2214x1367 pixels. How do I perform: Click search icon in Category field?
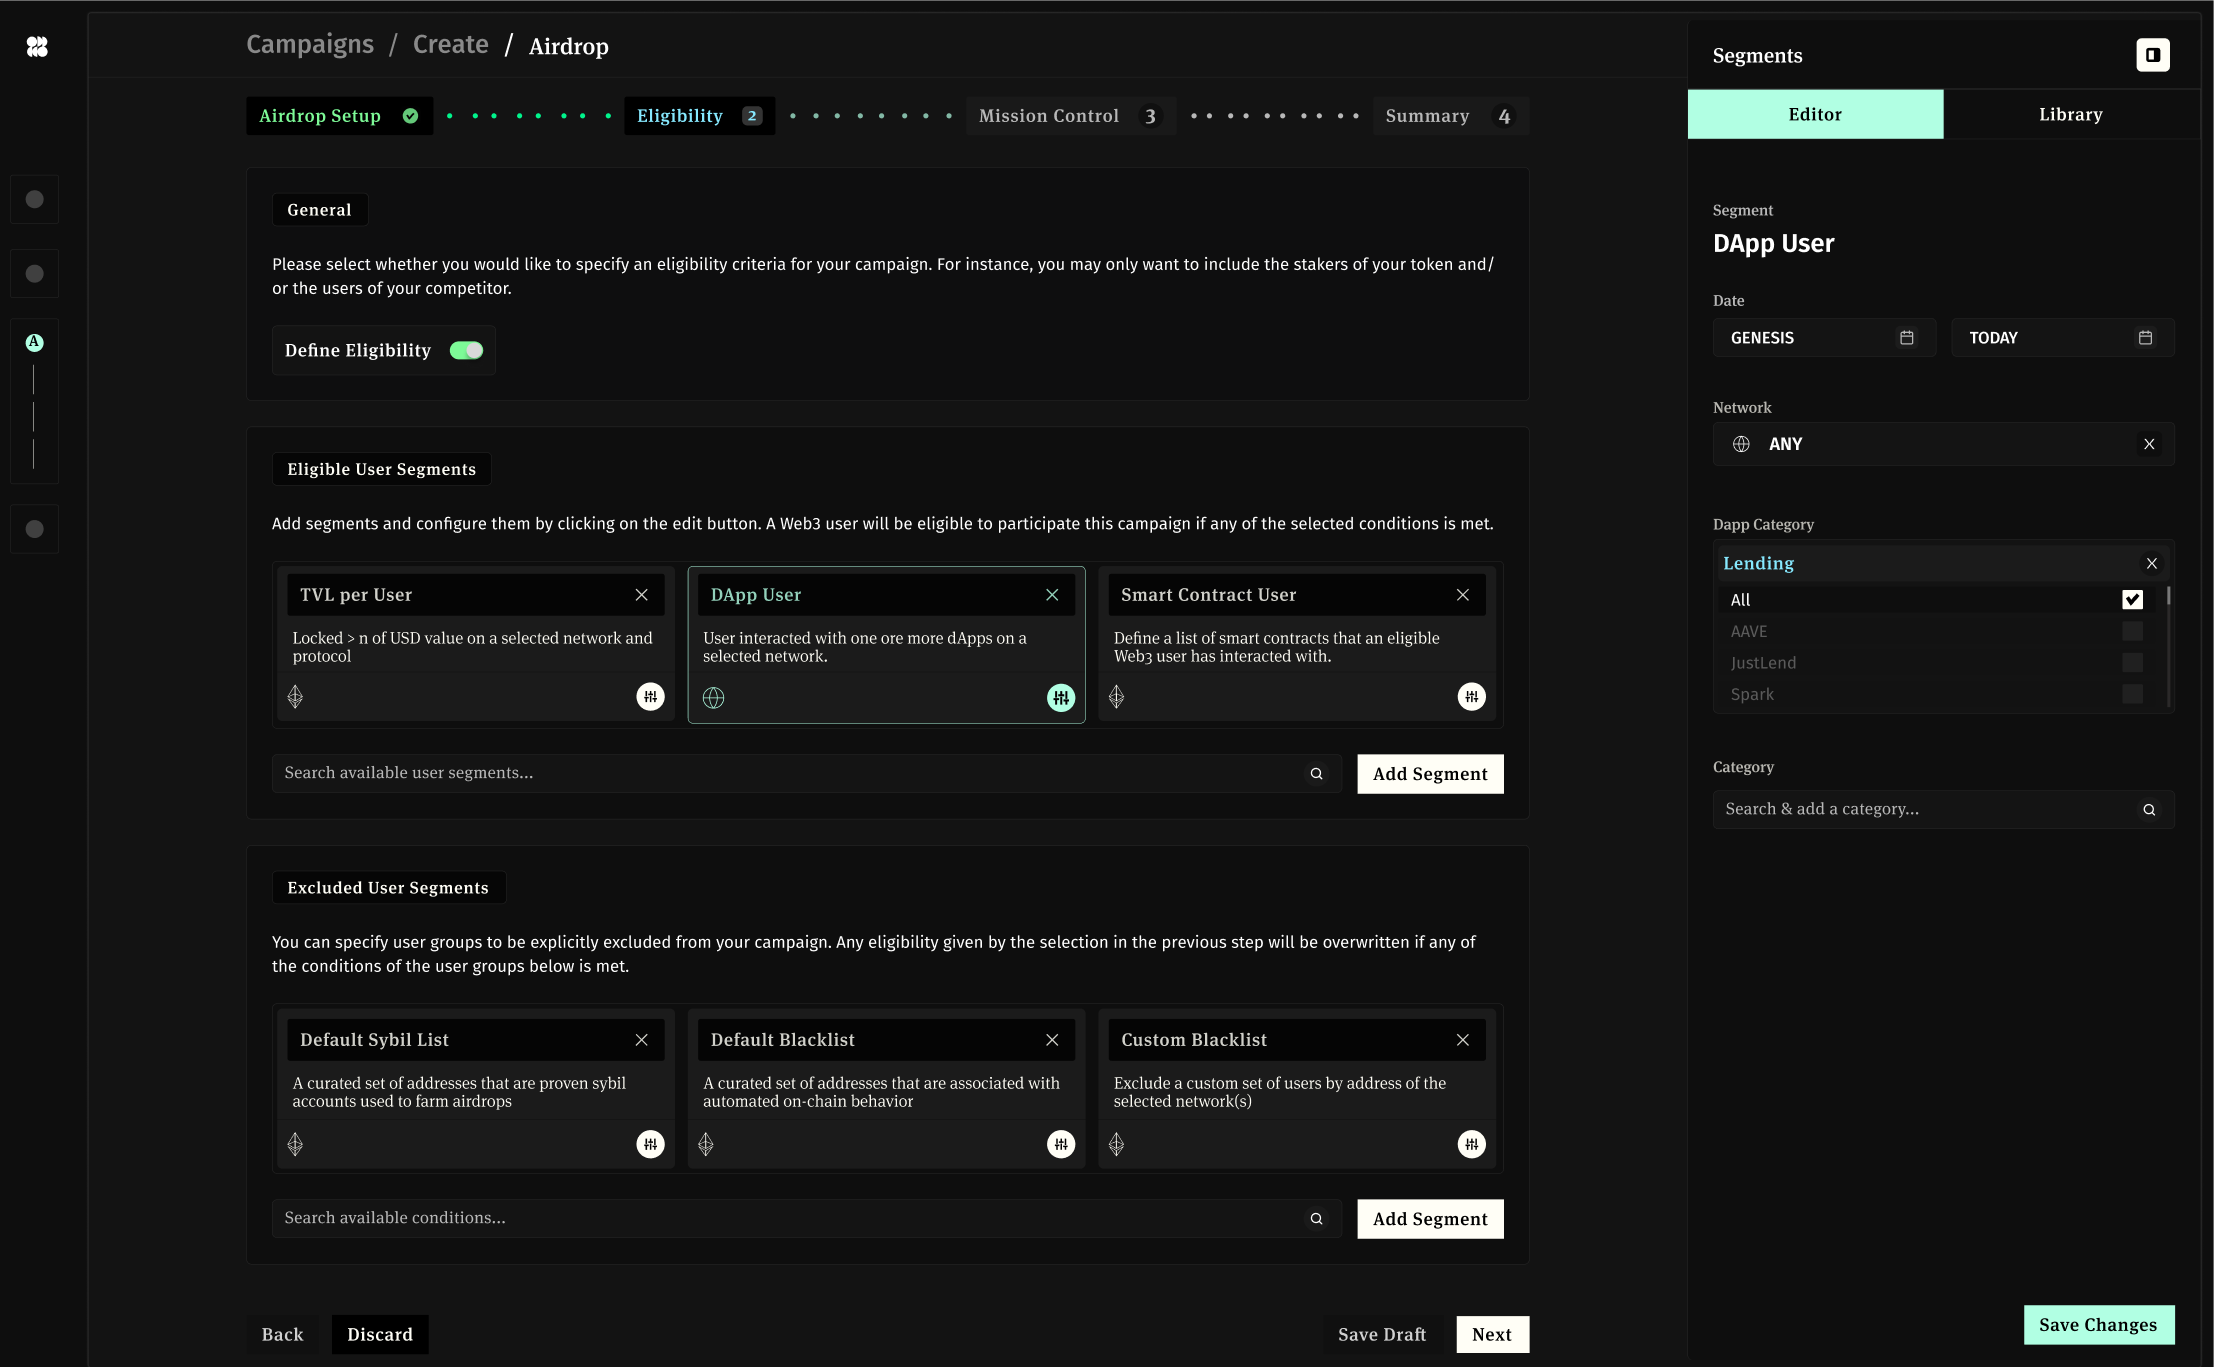[x=2149, y=810]
